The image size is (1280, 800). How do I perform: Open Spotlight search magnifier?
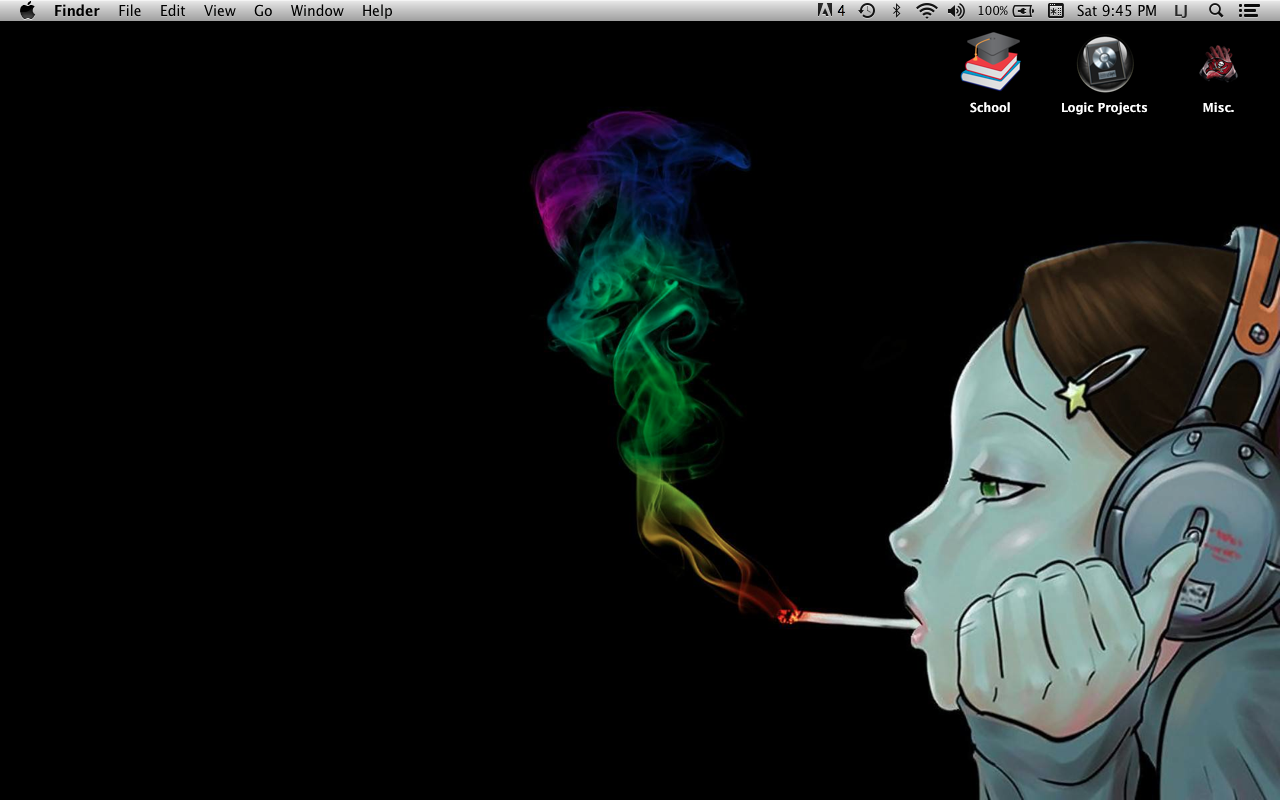pyautogui.click(x=1216, y=11)
